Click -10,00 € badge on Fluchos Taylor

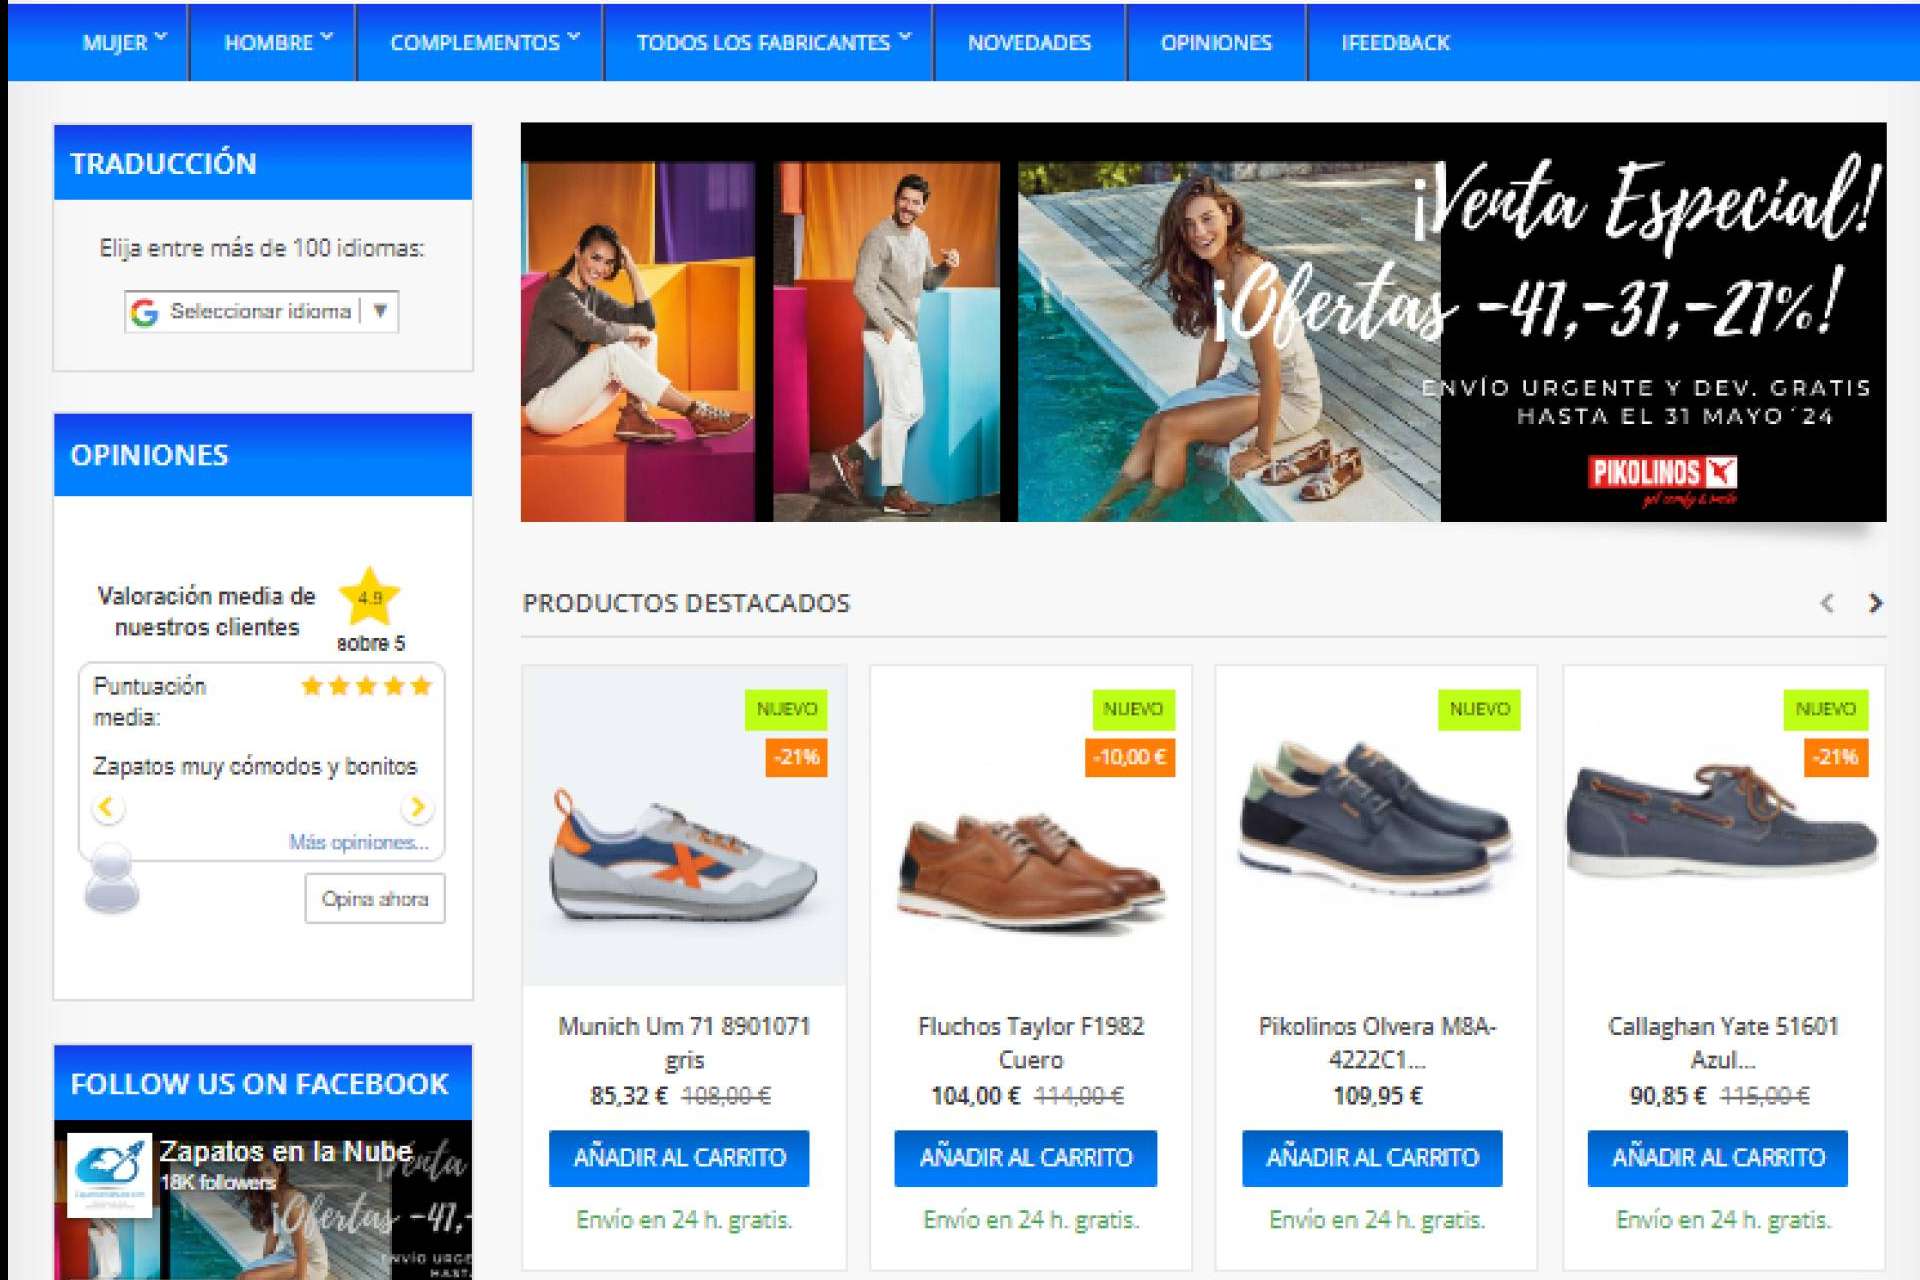click(1130, 757)
